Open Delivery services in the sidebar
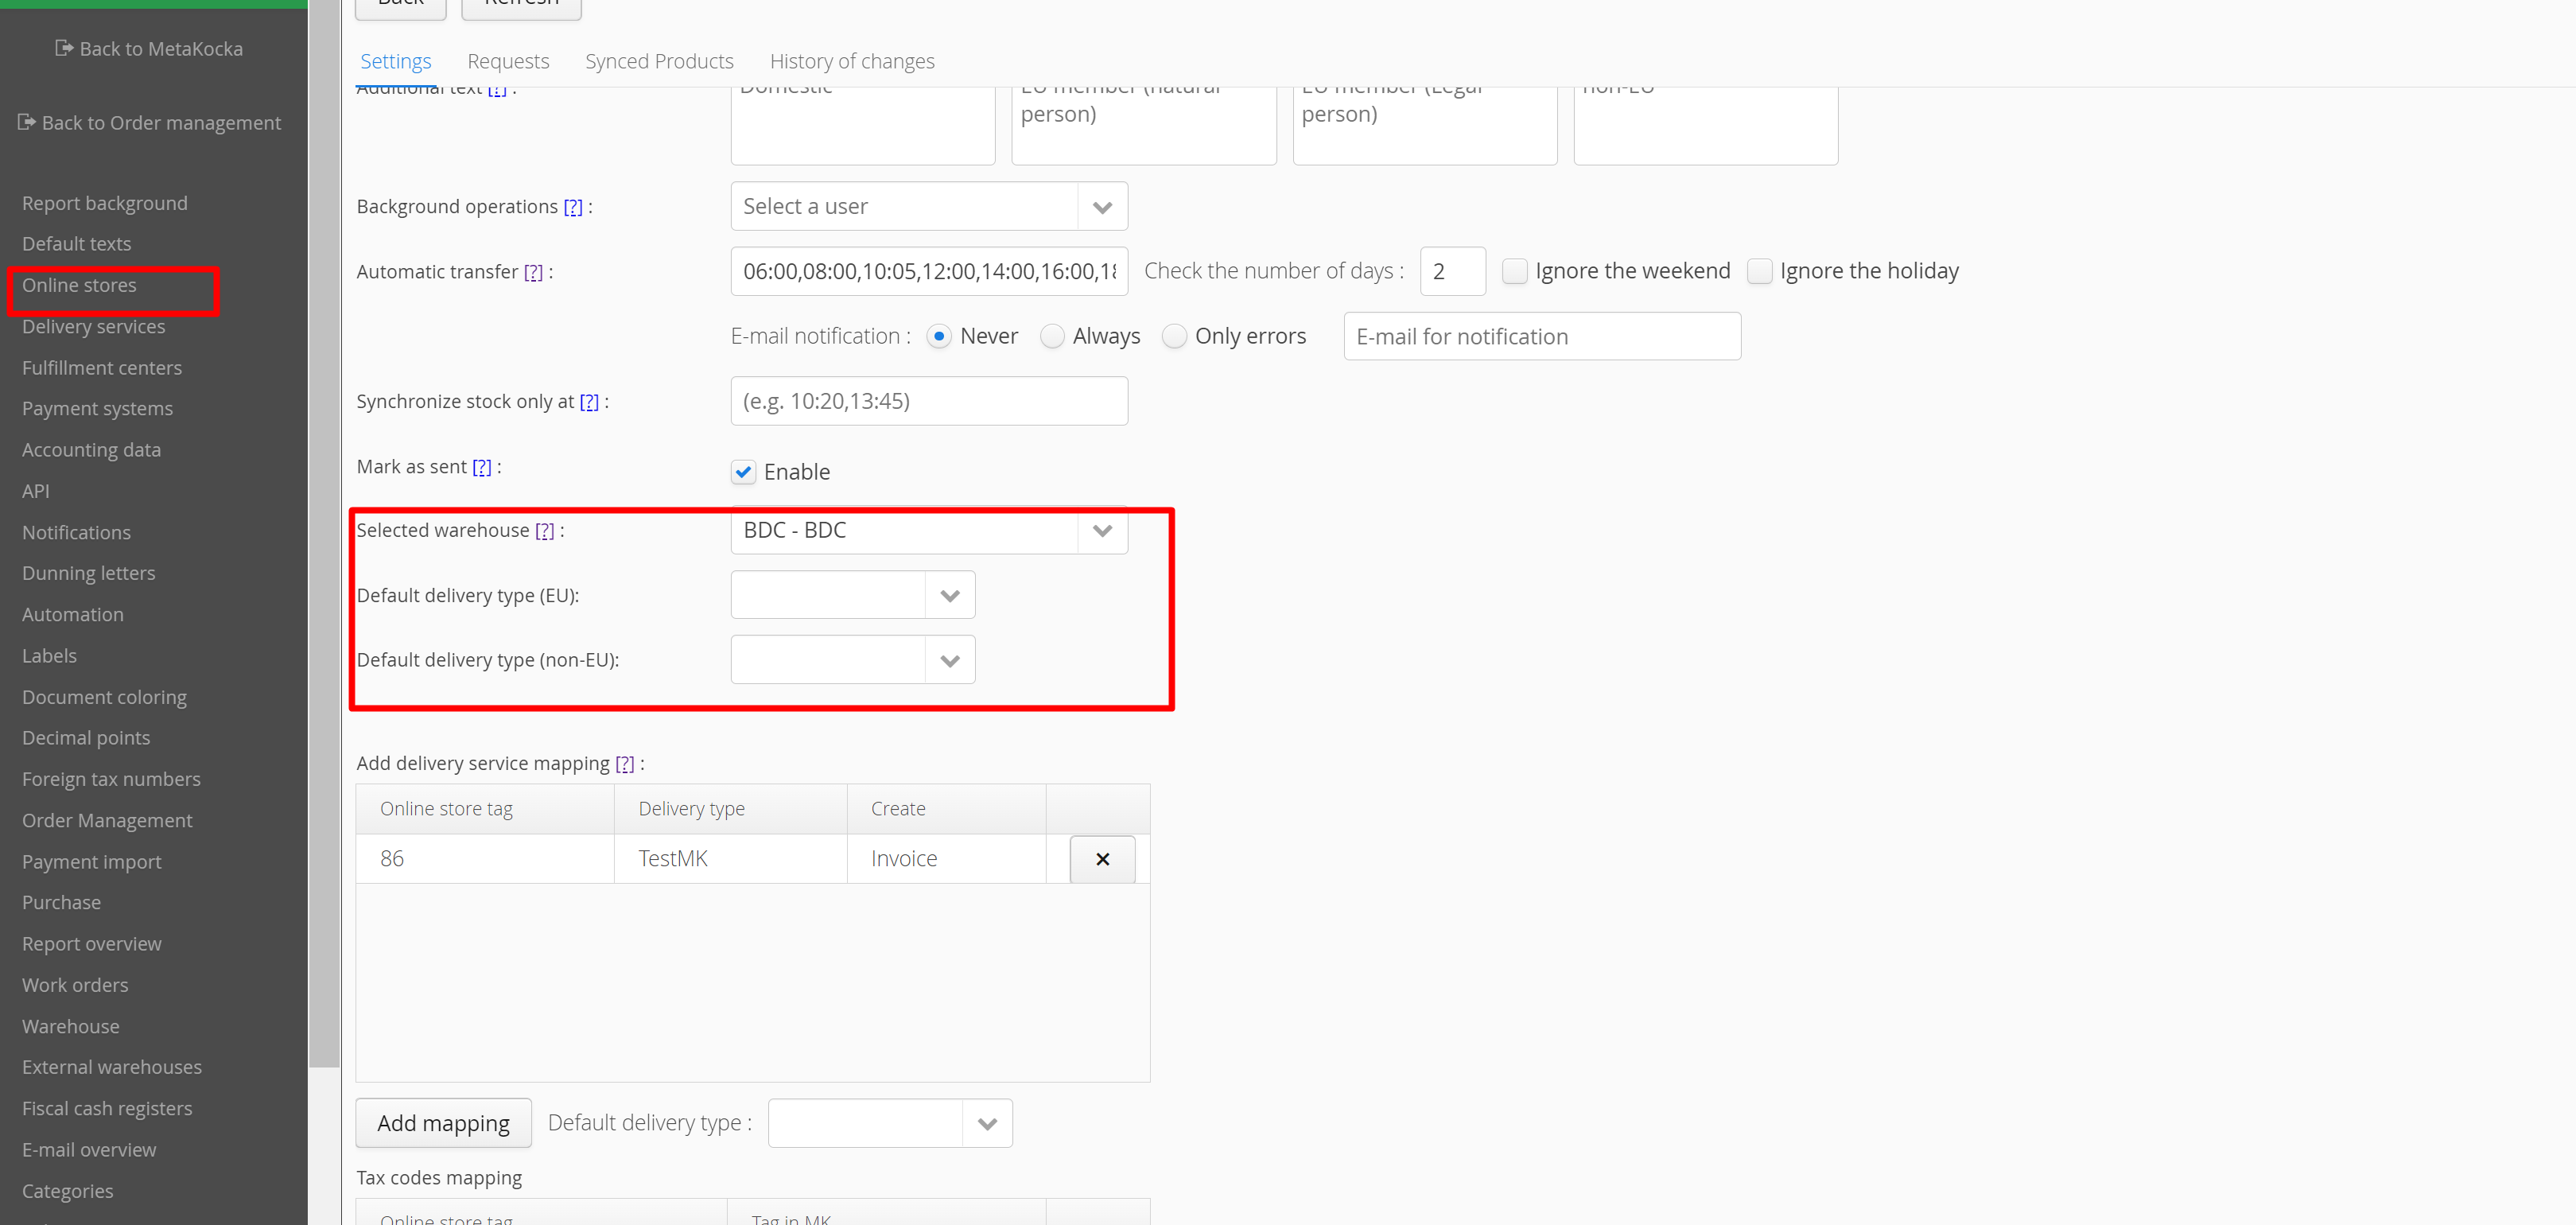The width and height of the screenshot is (2576, 1225). [93, 326]
